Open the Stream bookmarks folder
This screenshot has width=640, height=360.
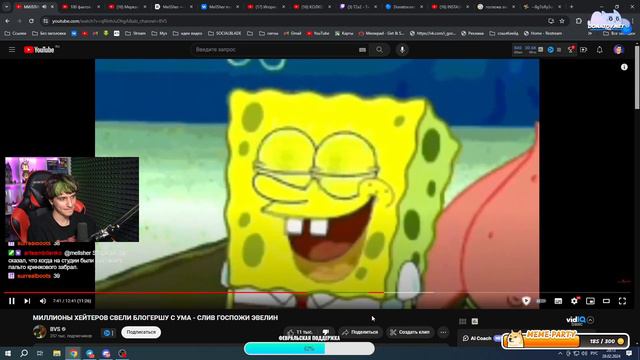(x=135, y=33)
